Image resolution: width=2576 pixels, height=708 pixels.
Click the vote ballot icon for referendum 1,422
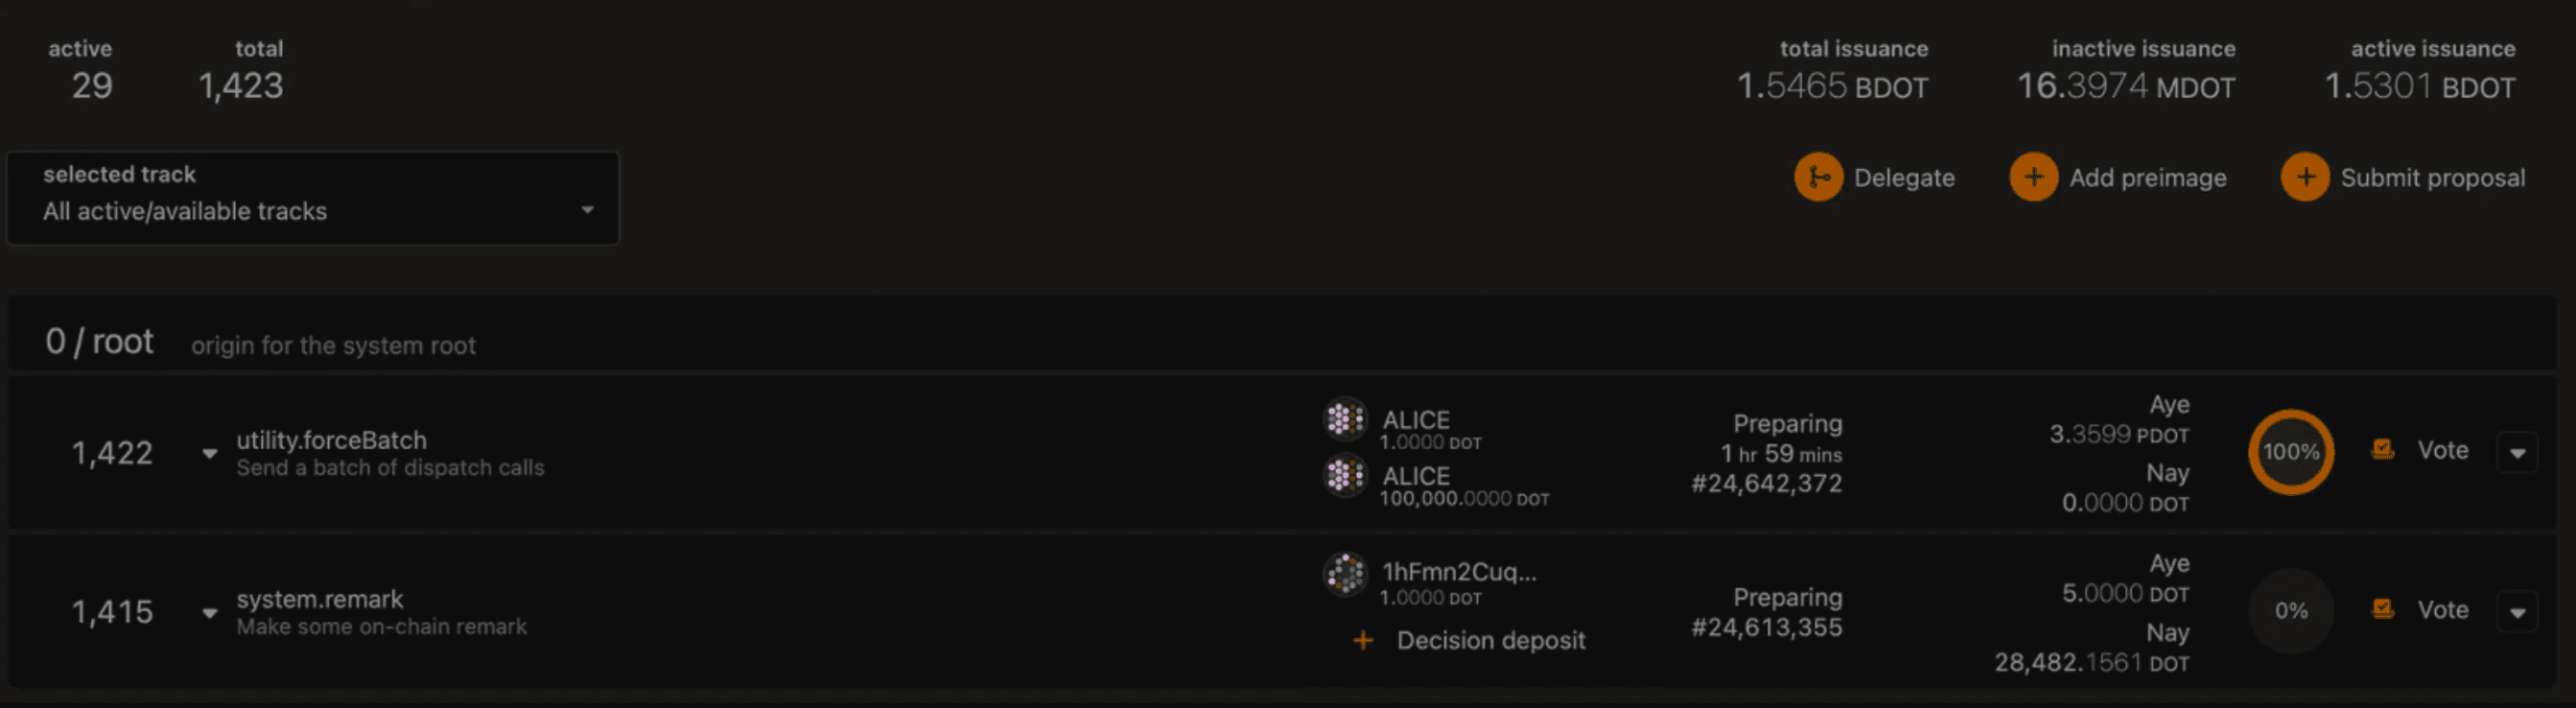(2383, 450)
